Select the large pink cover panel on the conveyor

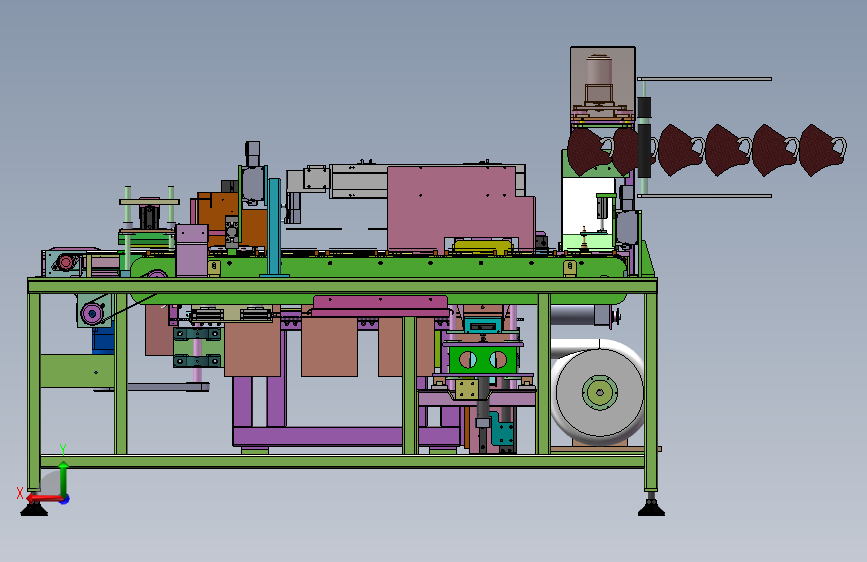(x=459, y=209)
